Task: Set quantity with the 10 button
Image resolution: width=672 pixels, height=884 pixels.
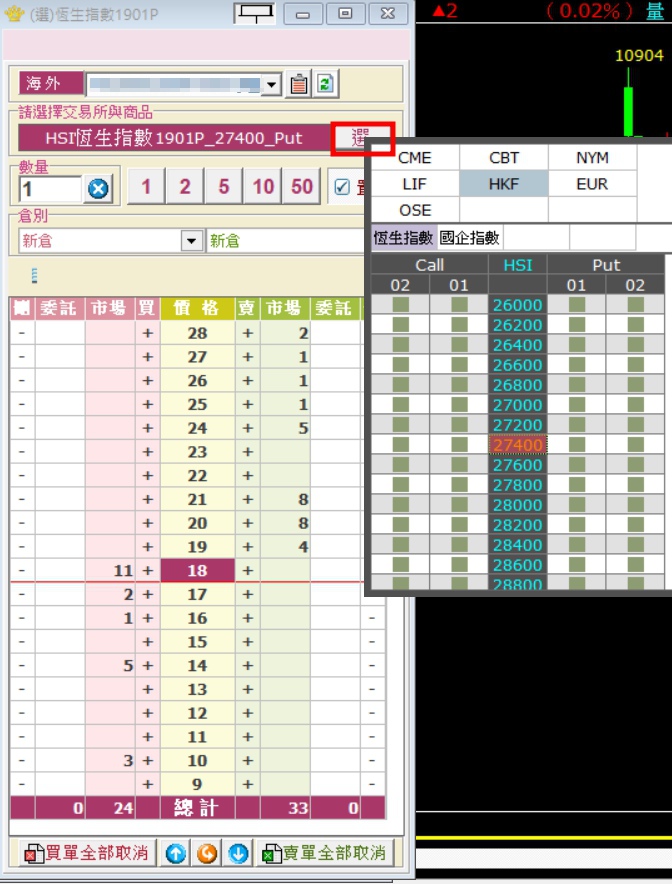Action: pos(263,187)
